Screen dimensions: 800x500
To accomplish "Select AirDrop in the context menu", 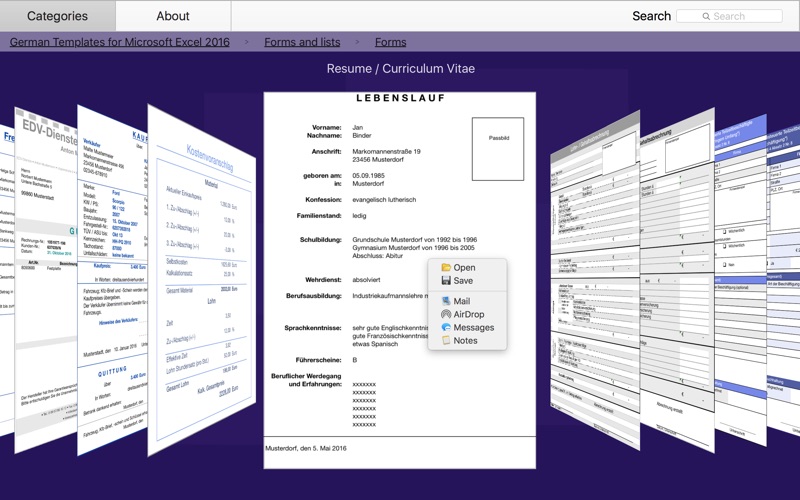I will click(467, 314).
